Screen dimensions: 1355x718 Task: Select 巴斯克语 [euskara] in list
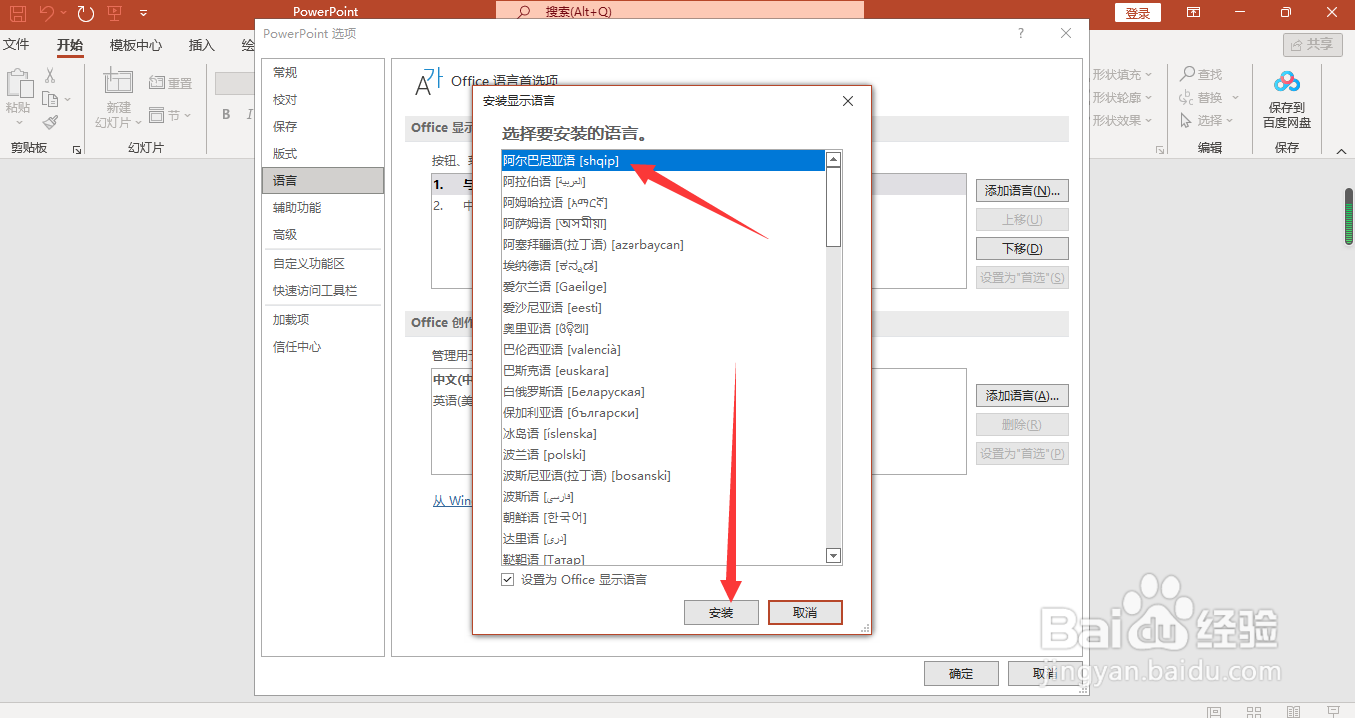[x=663, y=371]
